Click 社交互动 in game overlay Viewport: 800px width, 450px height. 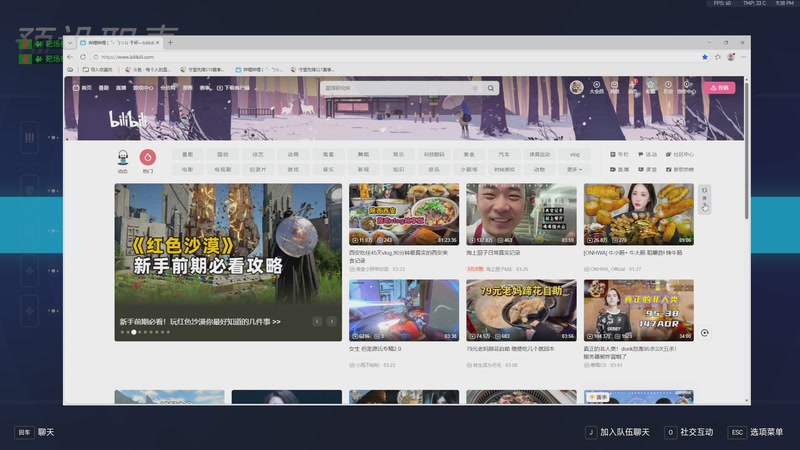[689, 432]
